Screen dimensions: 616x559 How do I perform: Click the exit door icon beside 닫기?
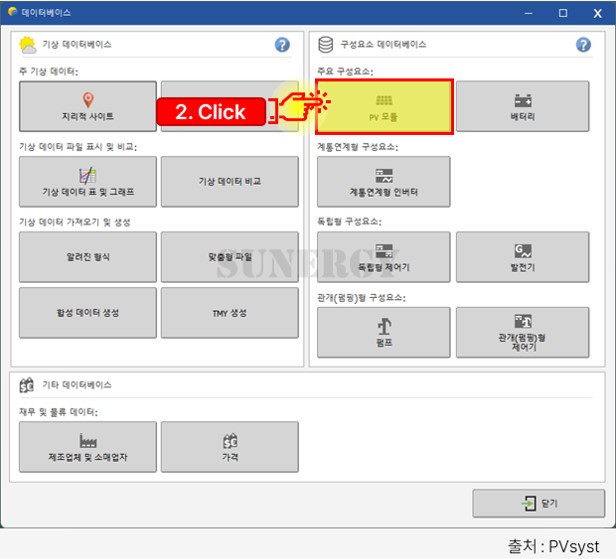(x=529, y=503)
